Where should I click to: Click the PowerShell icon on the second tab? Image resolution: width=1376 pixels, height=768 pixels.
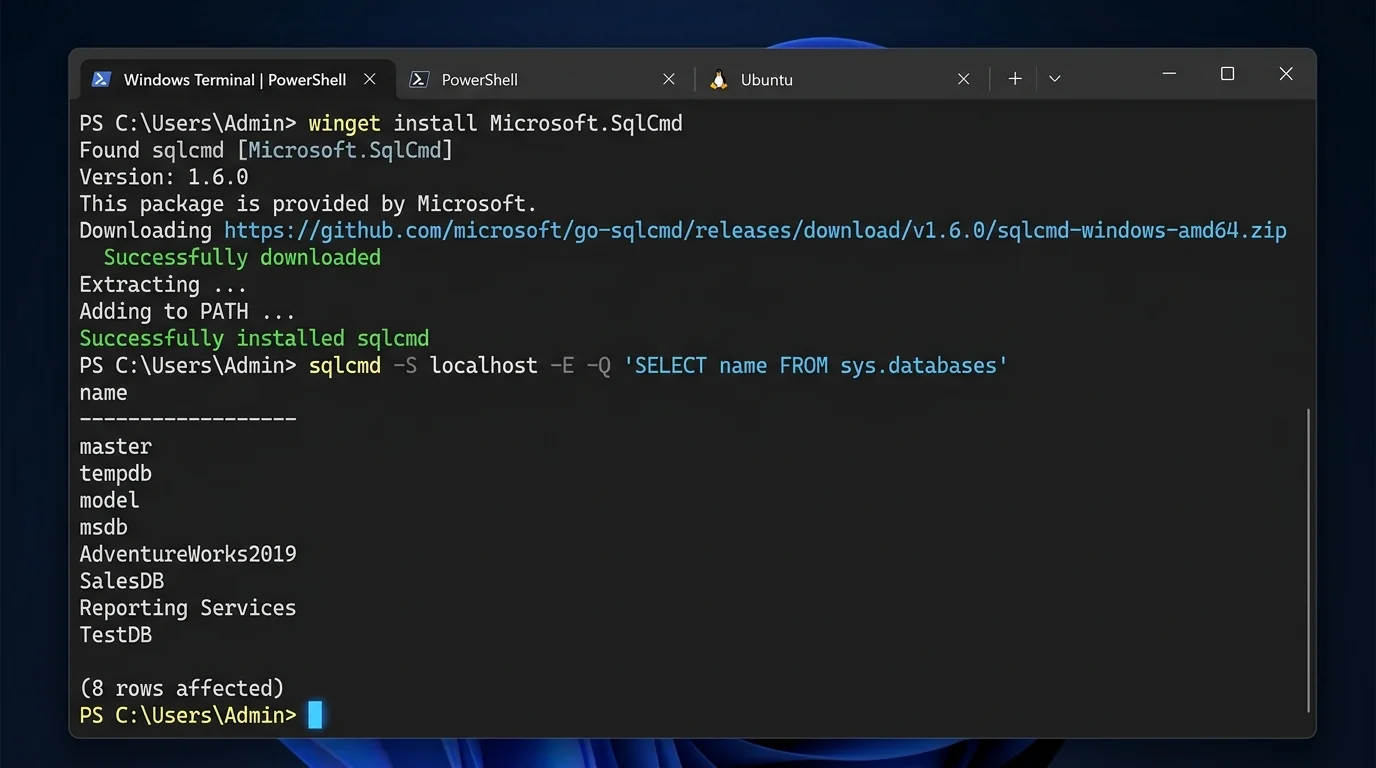(x=420, y=79)
